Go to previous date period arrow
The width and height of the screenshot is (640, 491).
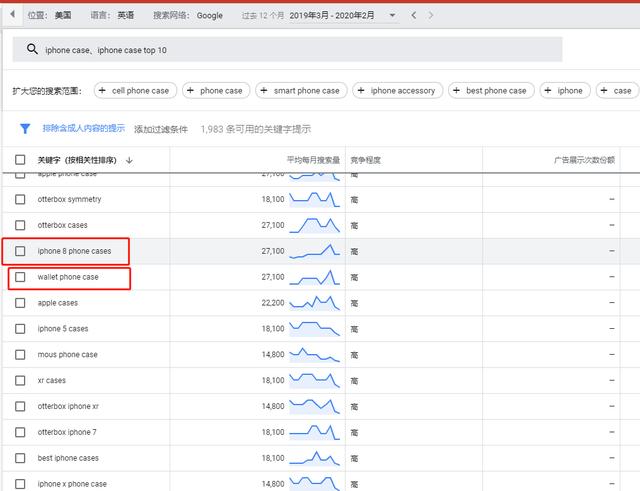(415, 16)
